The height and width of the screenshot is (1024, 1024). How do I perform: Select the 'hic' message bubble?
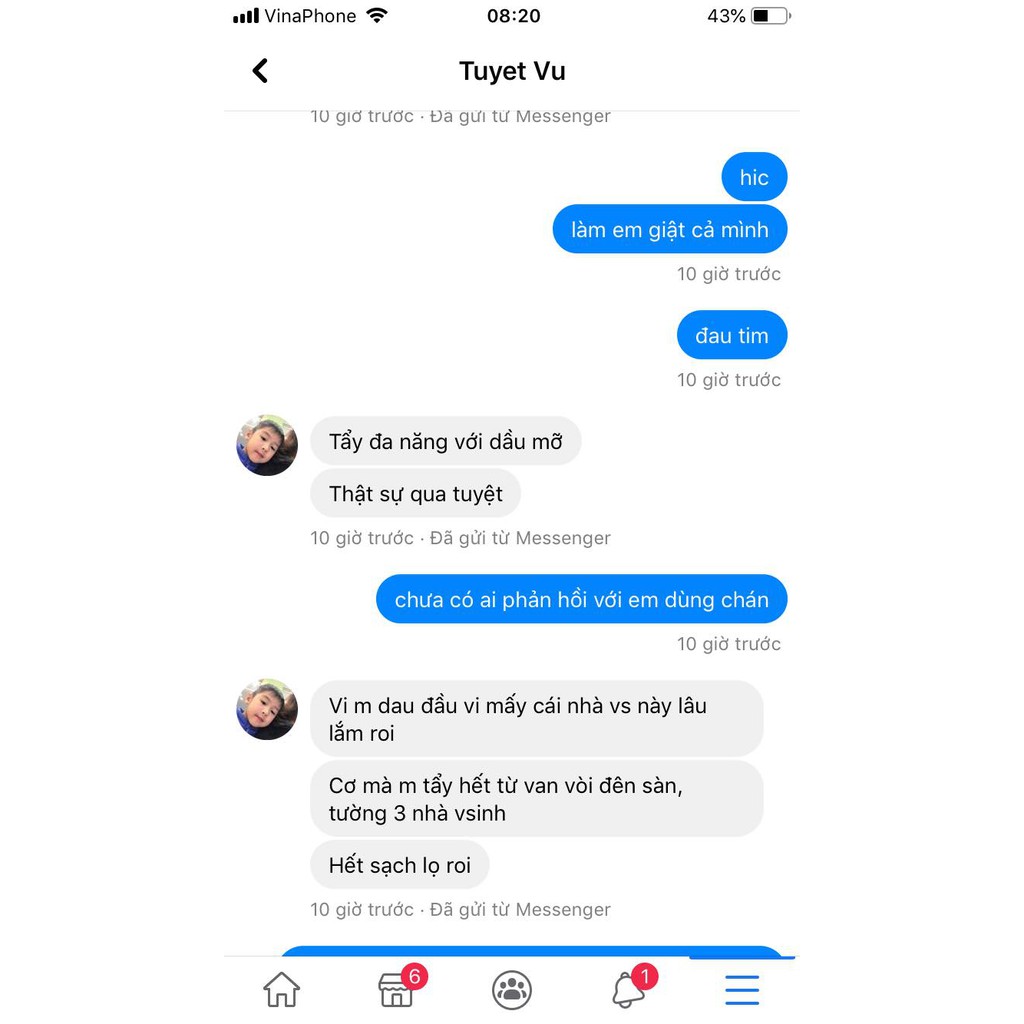[x=754, y=177]
